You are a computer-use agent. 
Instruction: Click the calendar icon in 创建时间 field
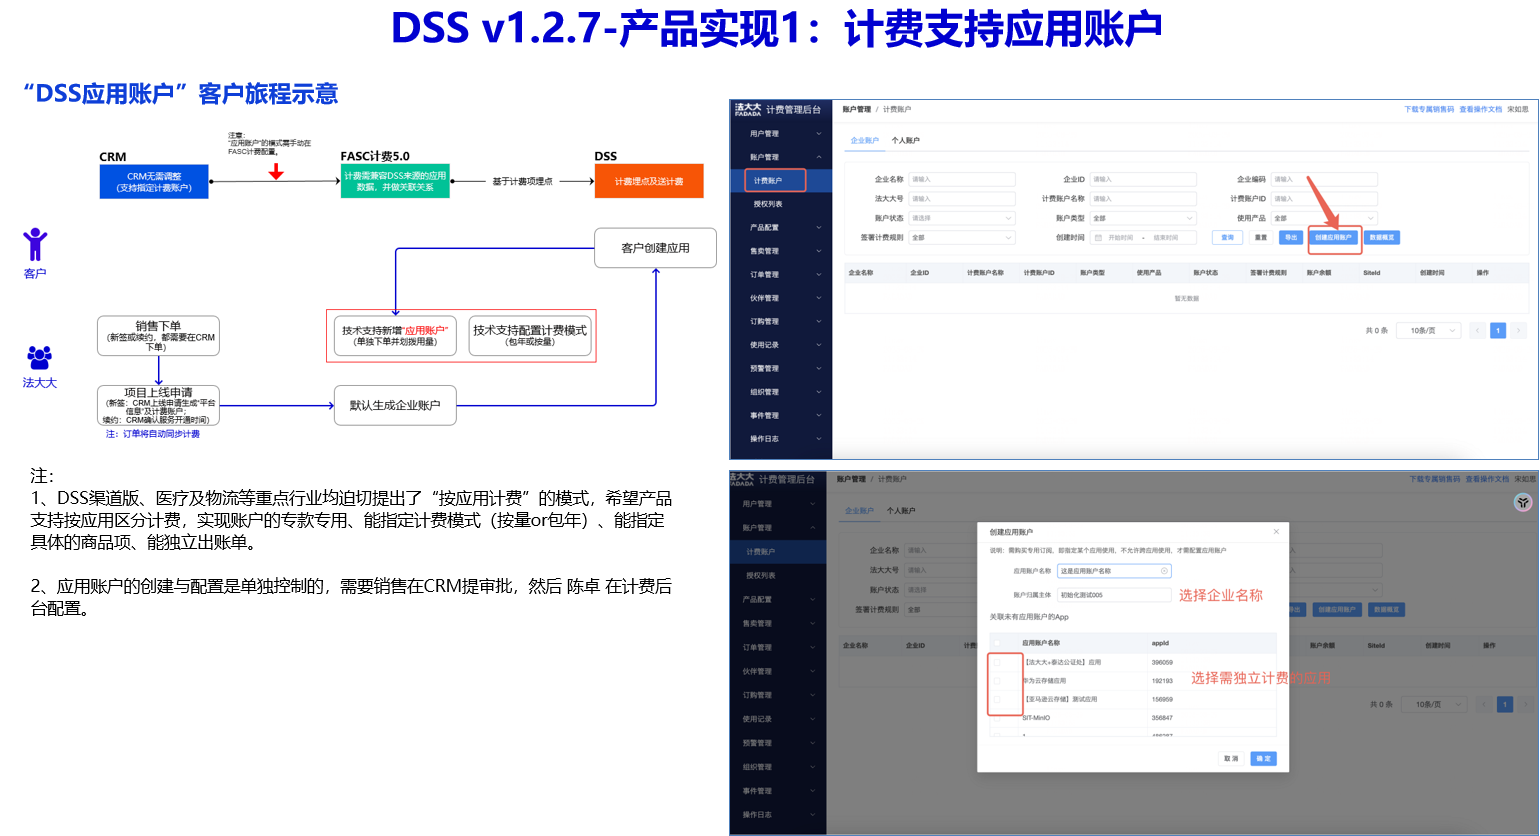point(1099,238)
